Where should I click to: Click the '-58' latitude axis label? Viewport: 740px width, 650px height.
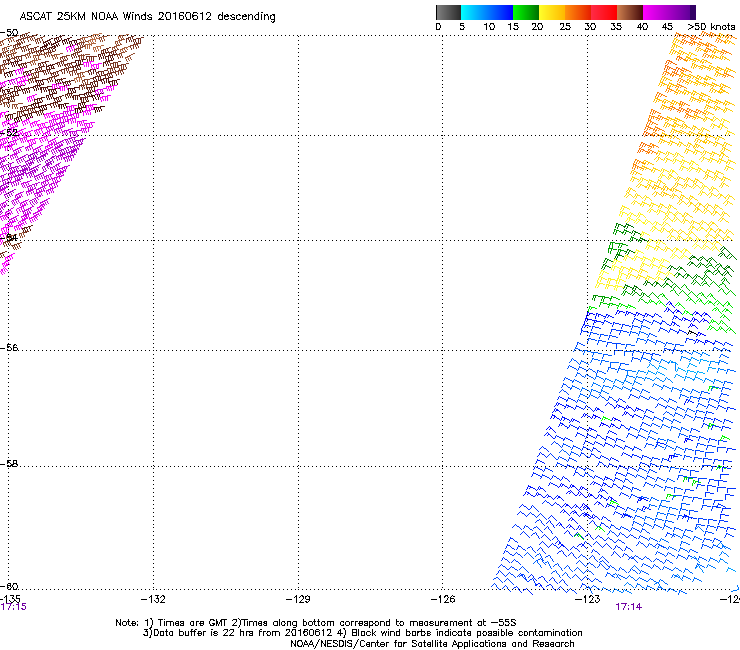9,464
